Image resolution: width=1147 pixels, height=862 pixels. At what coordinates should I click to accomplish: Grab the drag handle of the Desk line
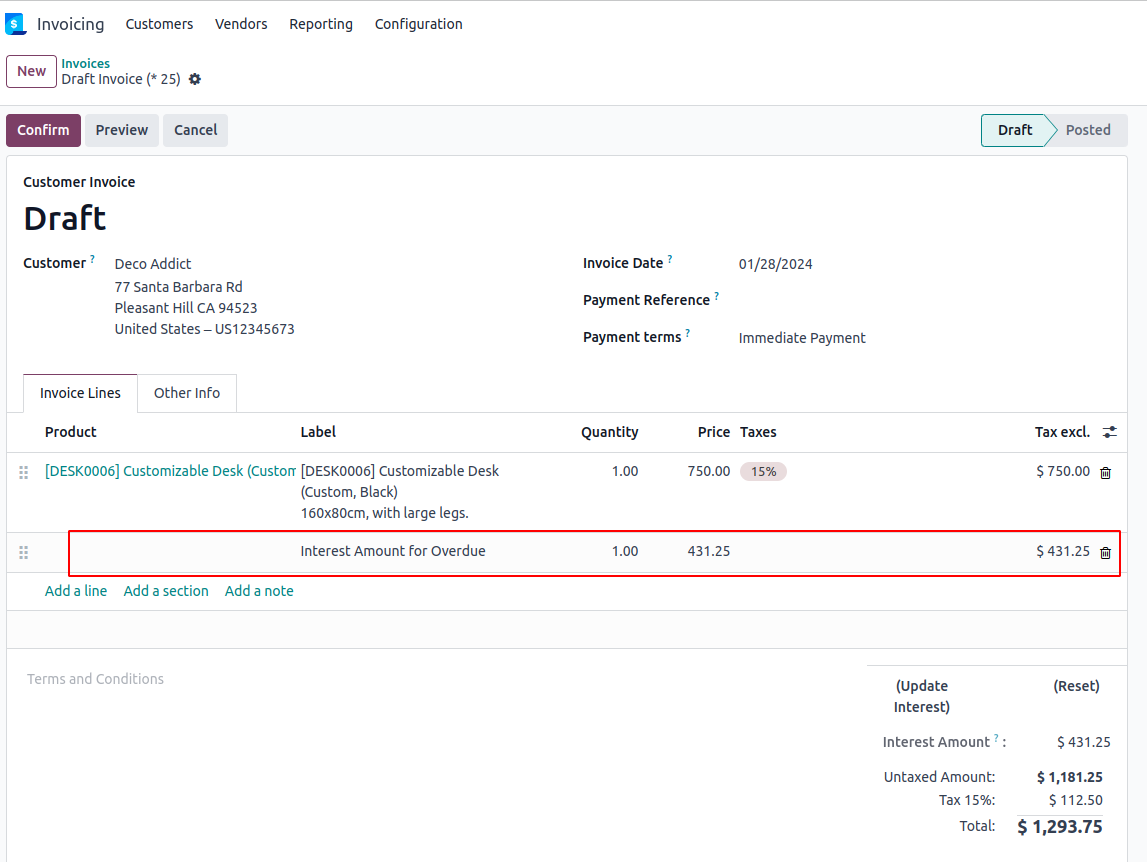point(24,472)
